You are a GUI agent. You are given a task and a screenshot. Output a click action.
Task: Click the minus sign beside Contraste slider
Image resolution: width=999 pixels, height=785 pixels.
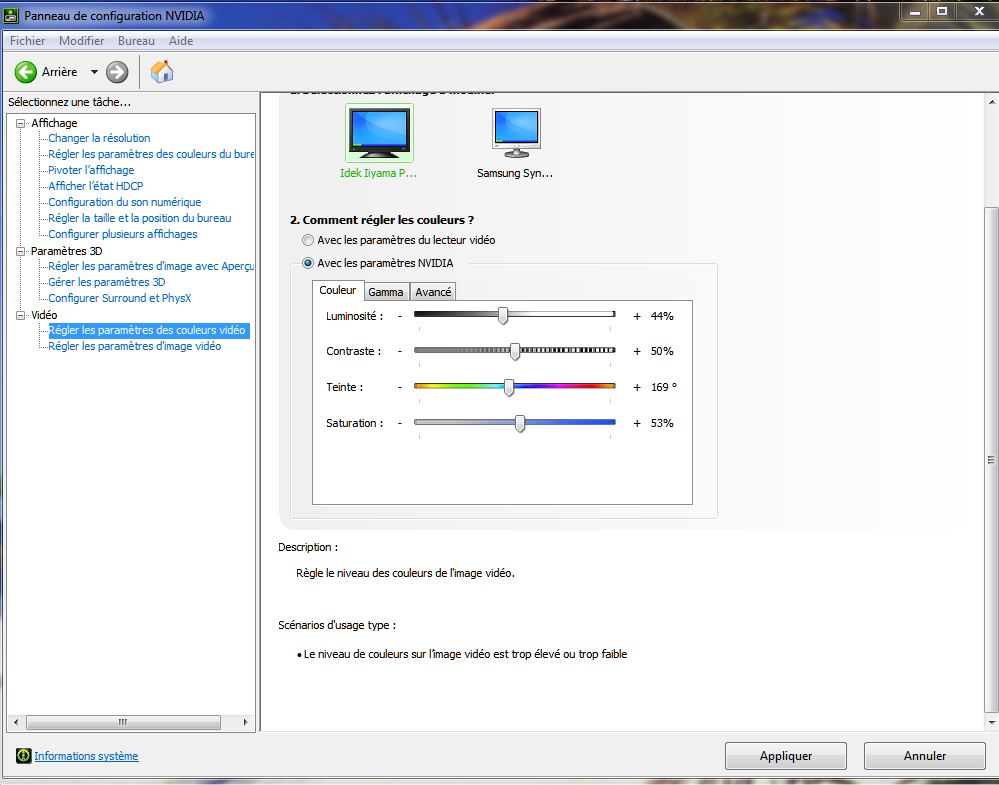(400, 351)
